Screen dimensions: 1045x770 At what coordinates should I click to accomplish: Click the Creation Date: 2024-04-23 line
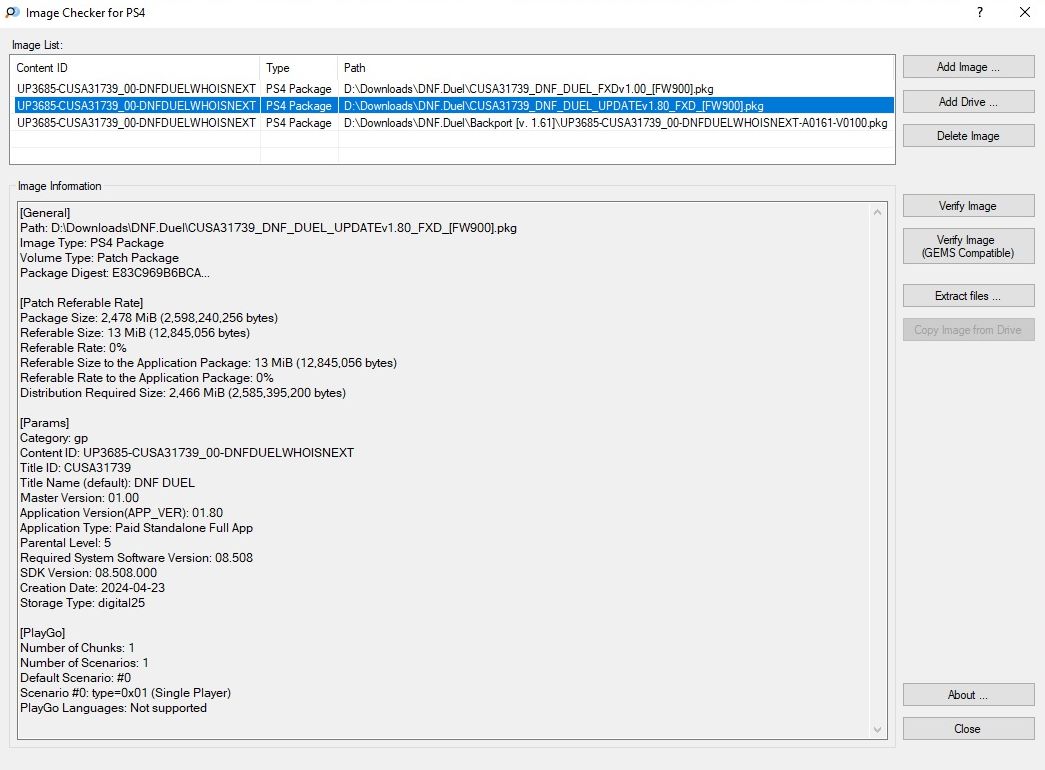(x=93, y=588)
